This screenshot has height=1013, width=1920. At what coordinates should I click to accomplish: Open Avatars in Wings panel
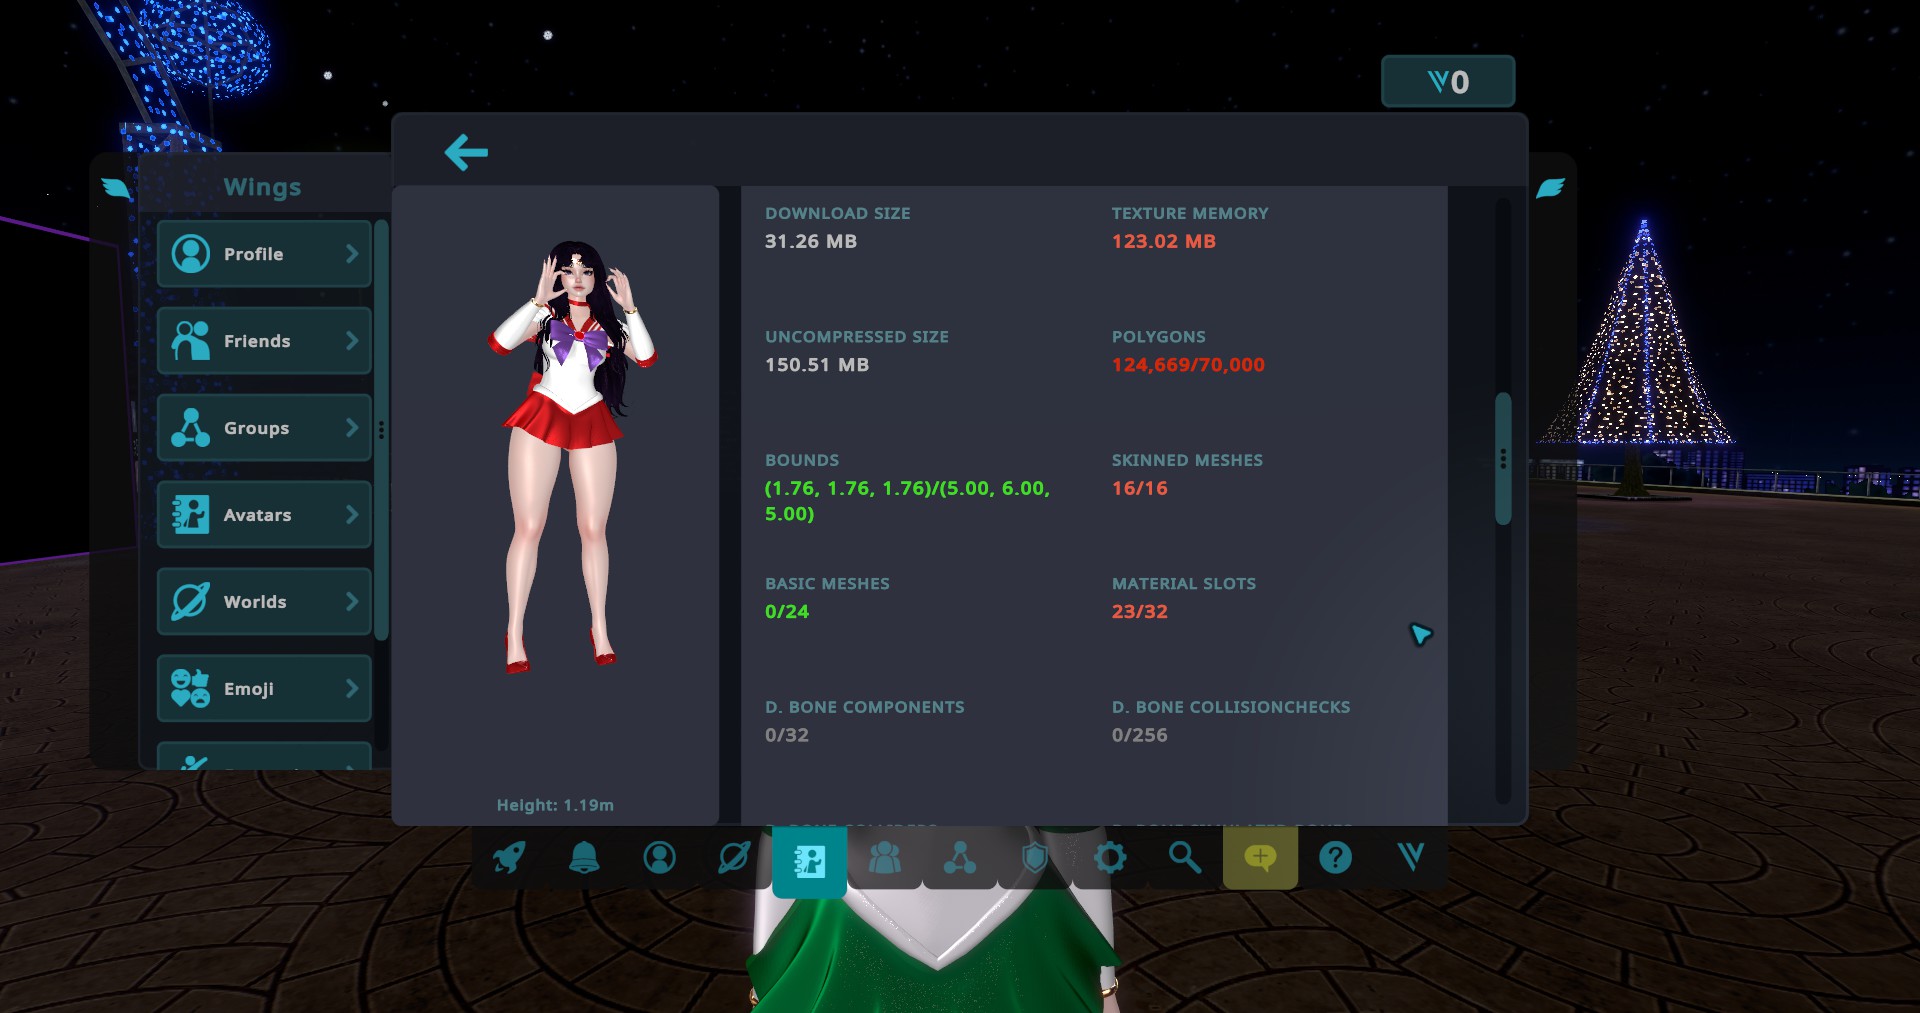(264, 515)
